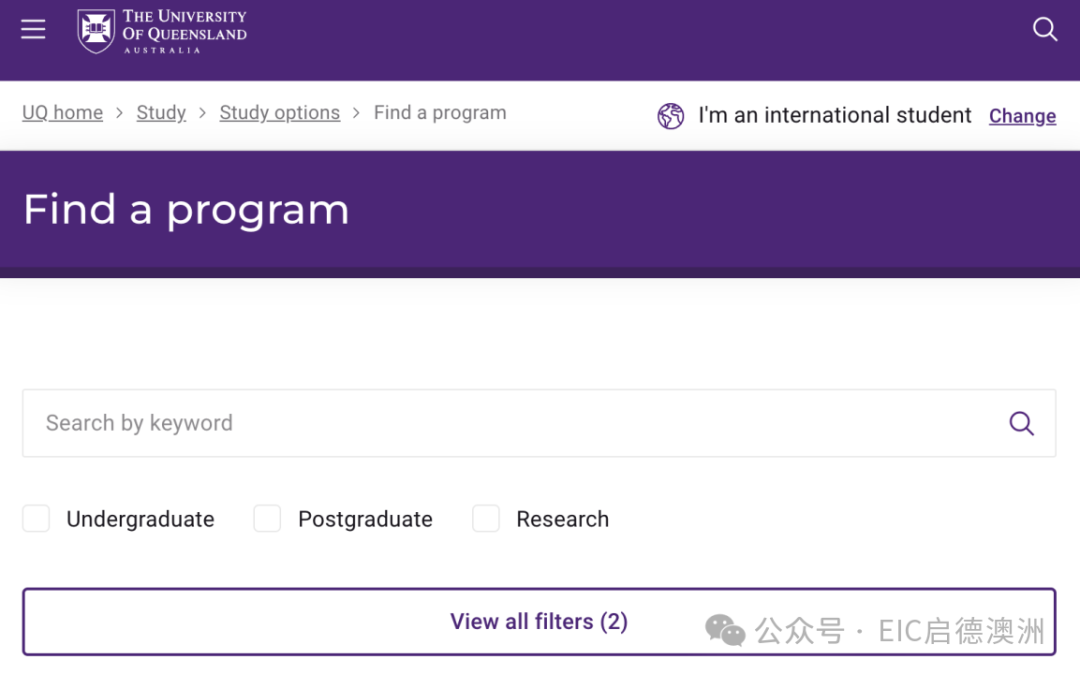The height and width of the screenshot is (674, 1080).
Task: Click the Find a program breadcrumb text
Action: point(440,112)
